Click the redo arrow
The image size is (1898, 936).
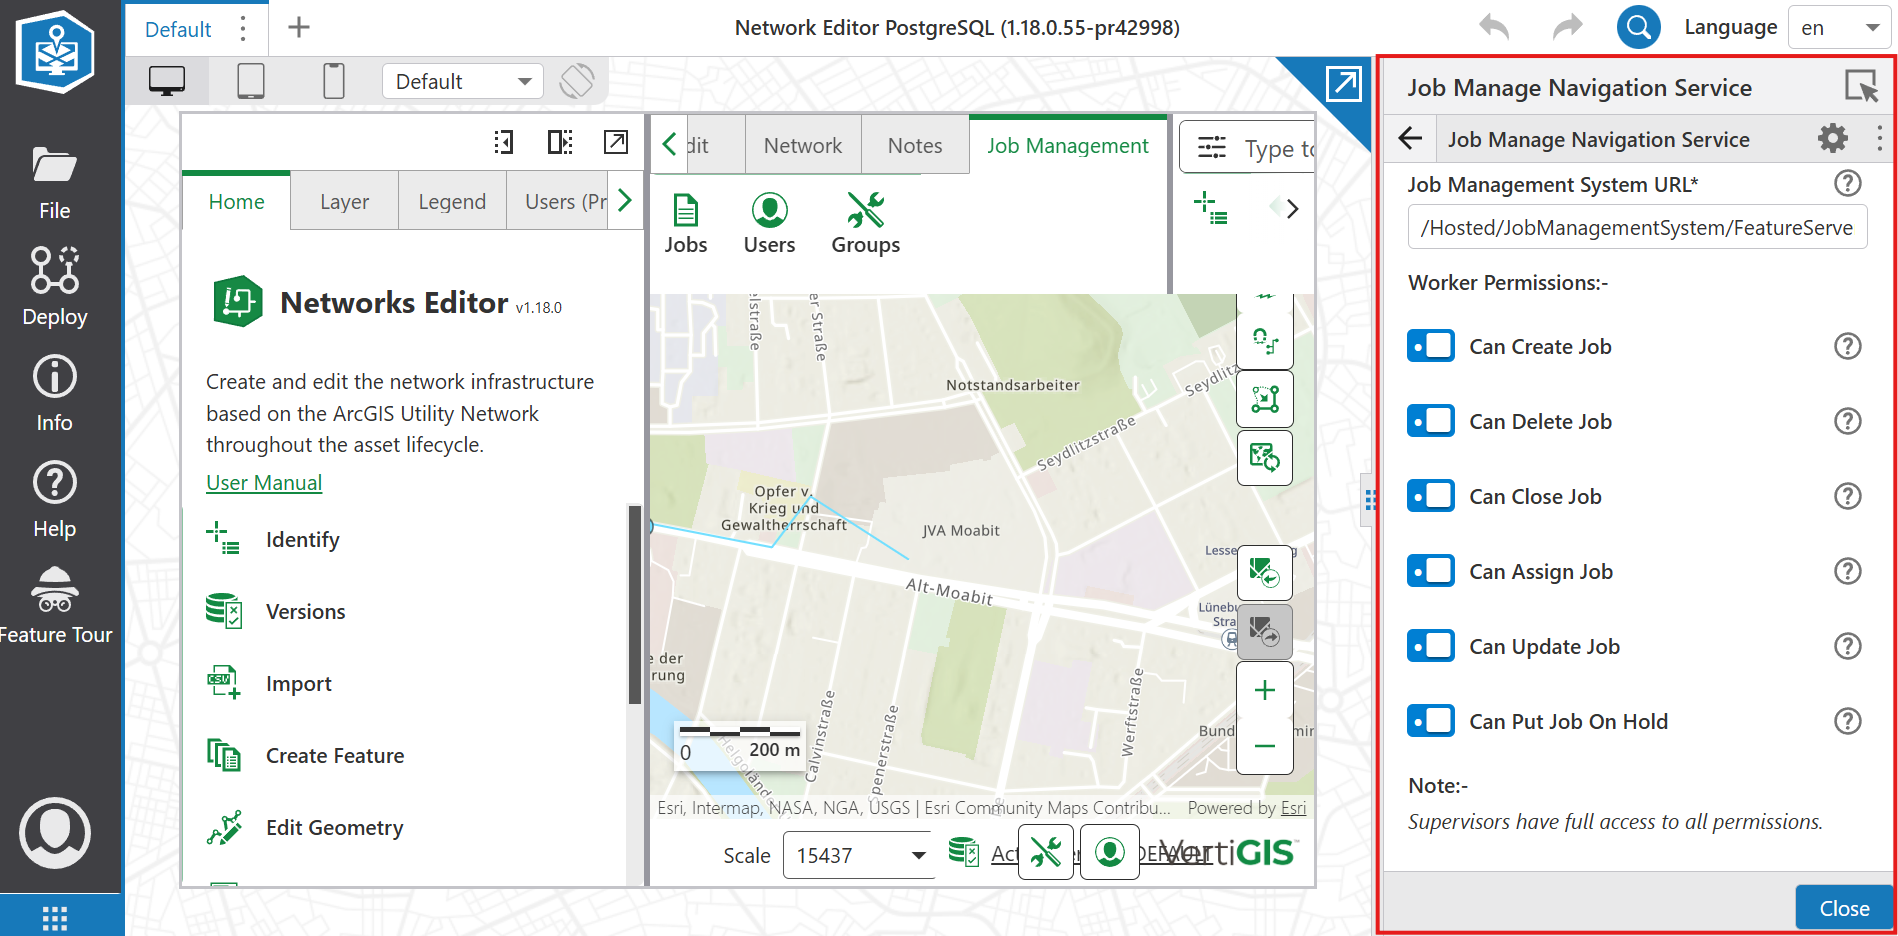(x=1567, y=27)
